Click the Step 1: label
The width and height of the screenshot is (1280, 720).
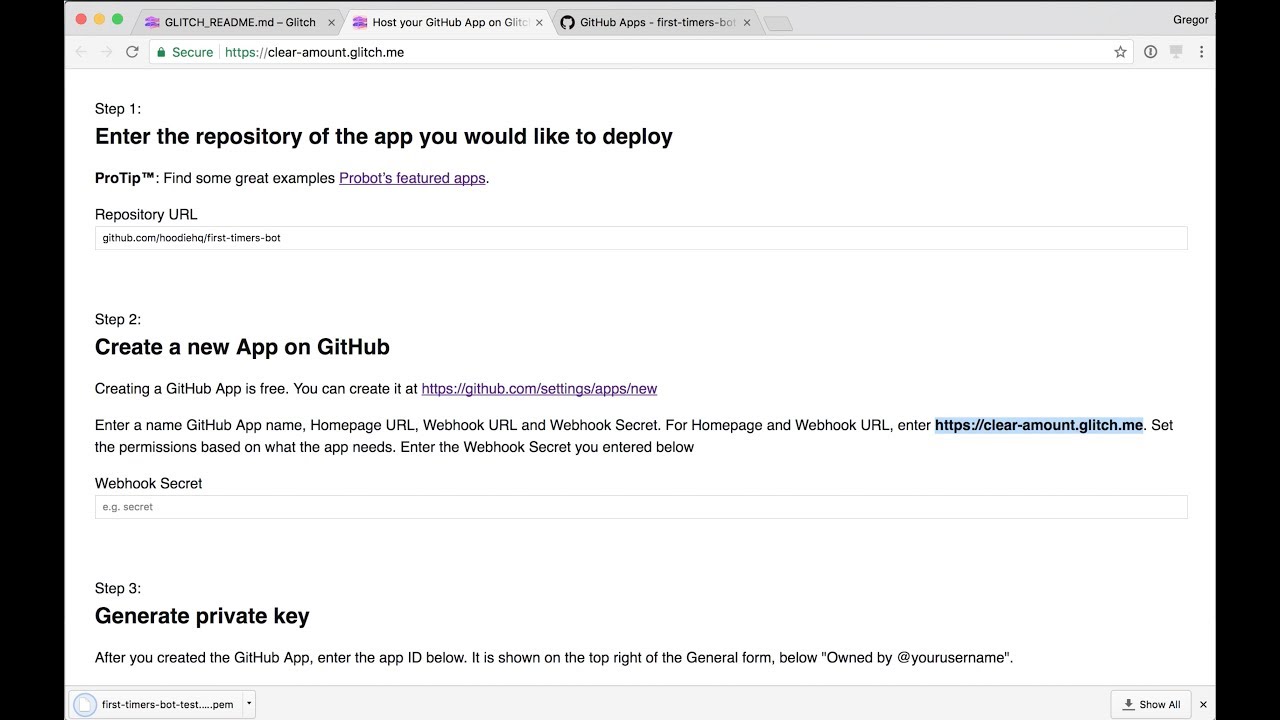(118, 108)
